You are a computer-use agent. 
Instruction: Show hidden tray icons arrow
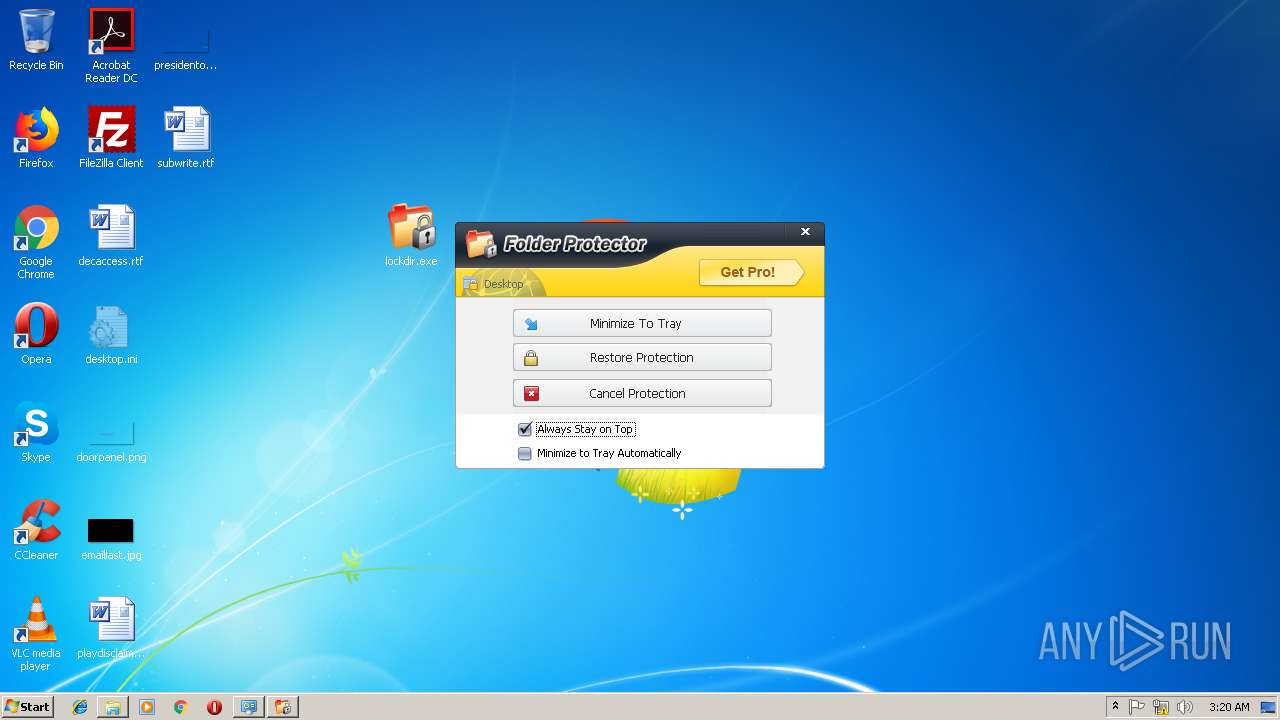(1116, 707)
